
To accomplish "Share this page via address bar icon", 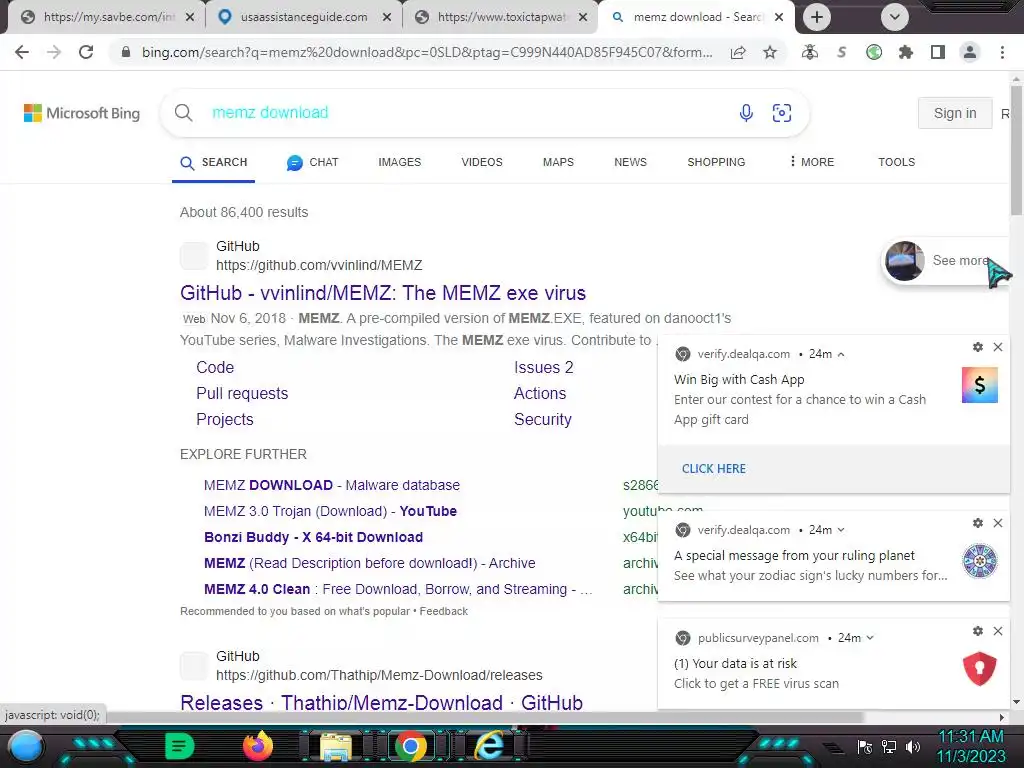I will [x=738, y=52].
